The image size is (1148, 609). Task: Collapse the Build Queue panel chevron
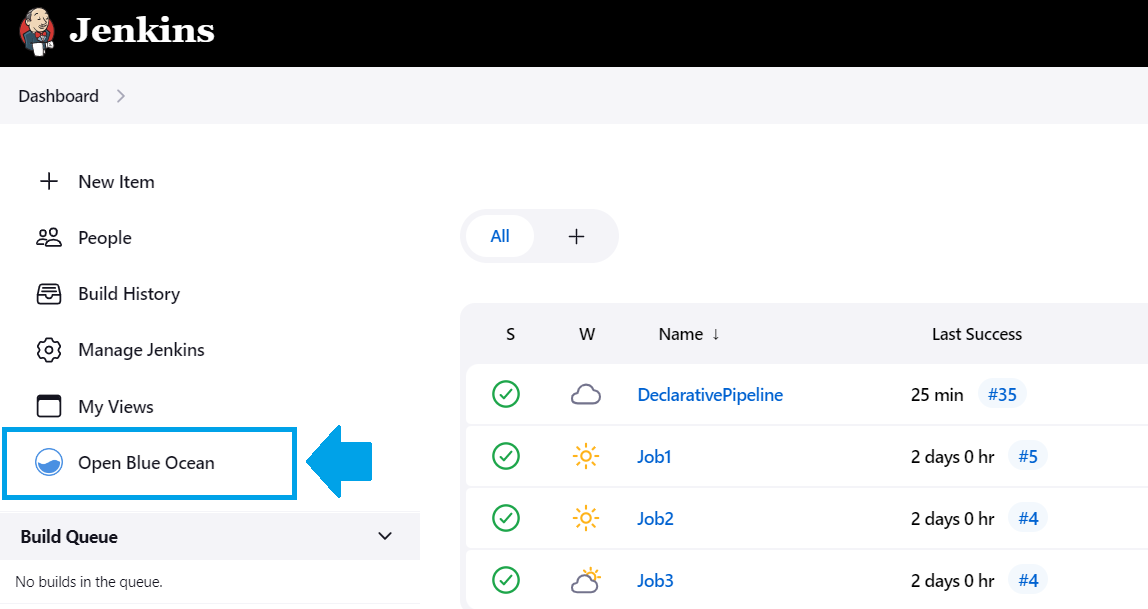tap(385, 536)
